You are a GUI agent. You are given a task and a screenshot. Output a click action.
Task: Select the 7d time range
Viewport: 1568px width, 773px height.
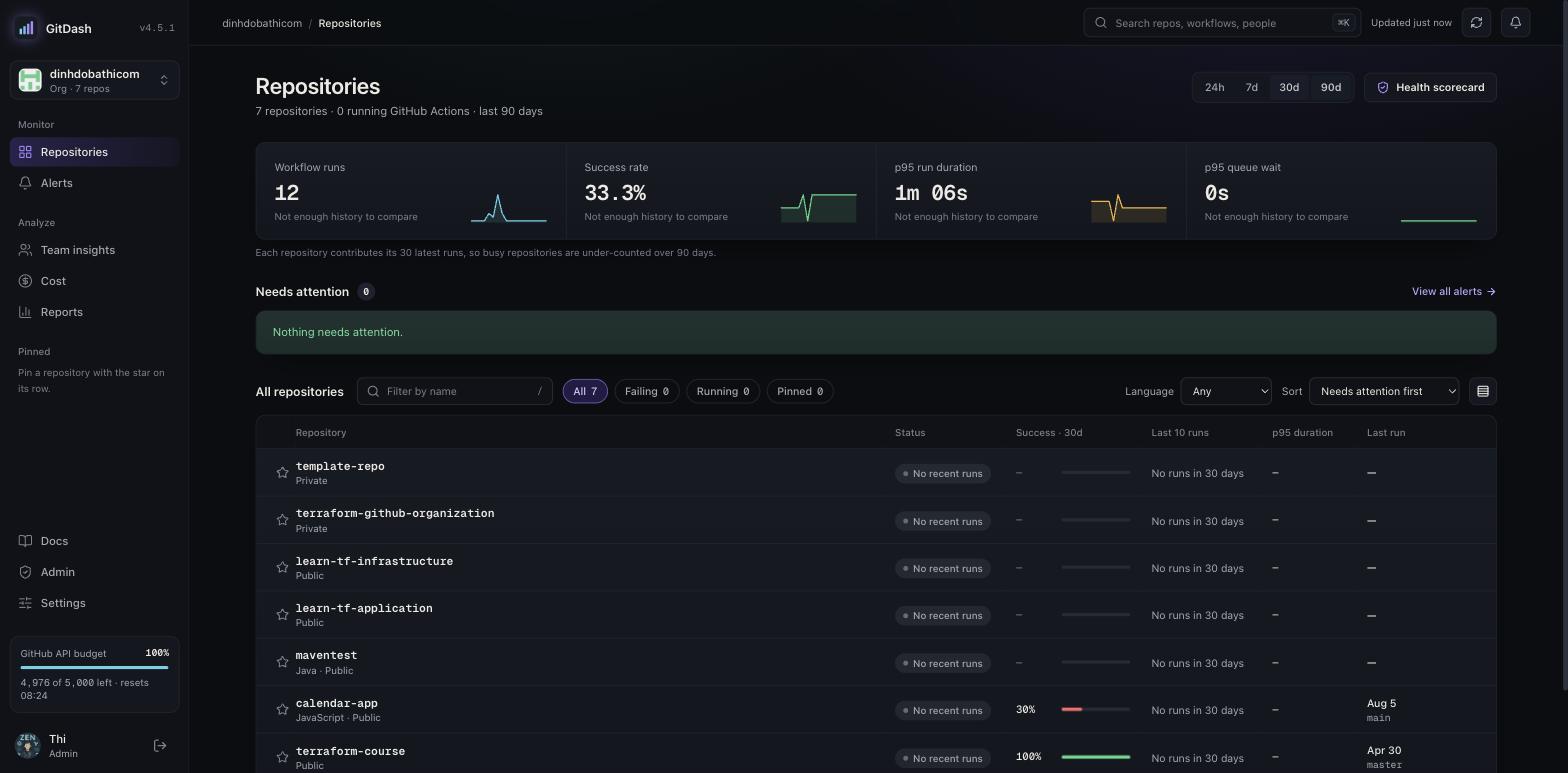tap(1251, 87)
